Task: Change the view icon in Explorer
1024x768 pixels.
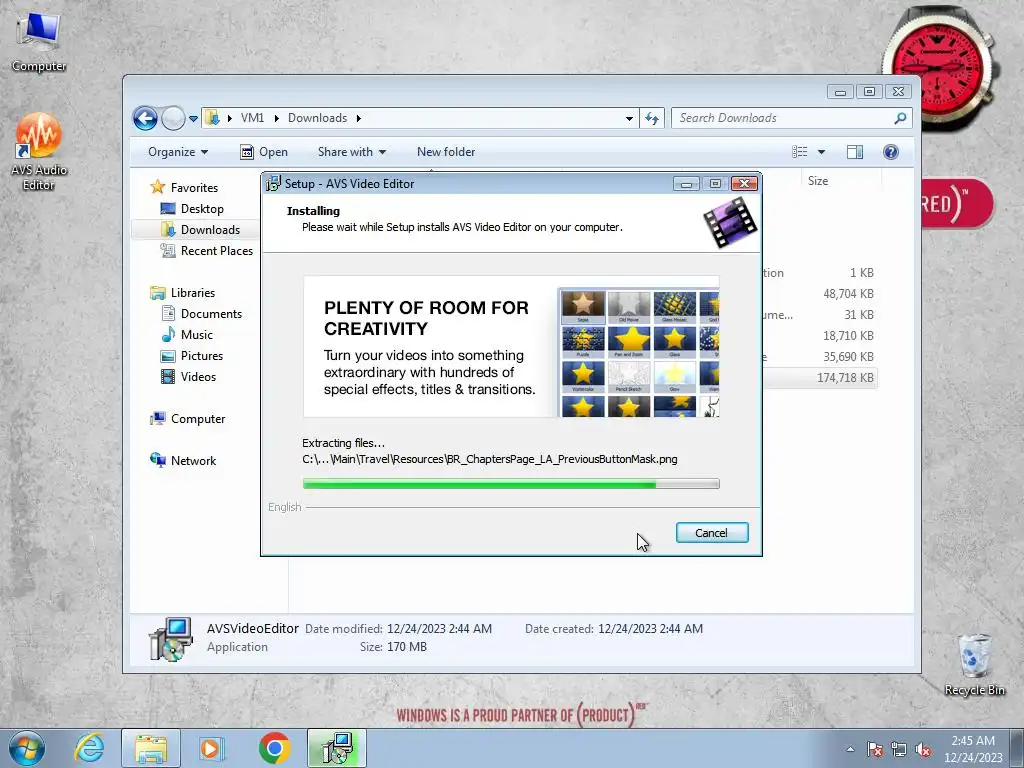Action: 799,152
